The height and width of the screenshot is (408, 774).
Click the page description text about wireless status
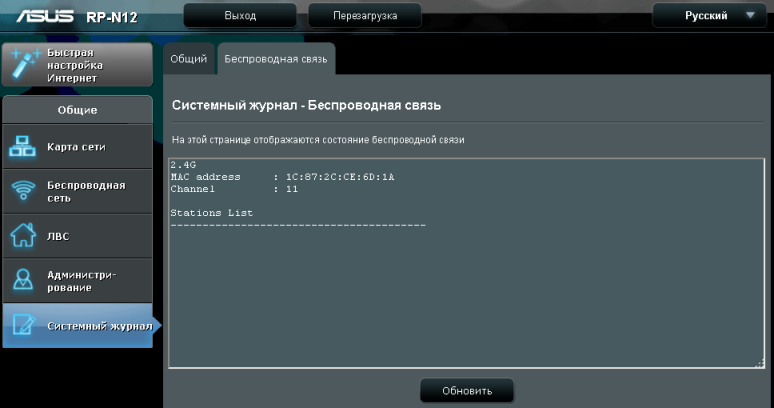[318, 140]
